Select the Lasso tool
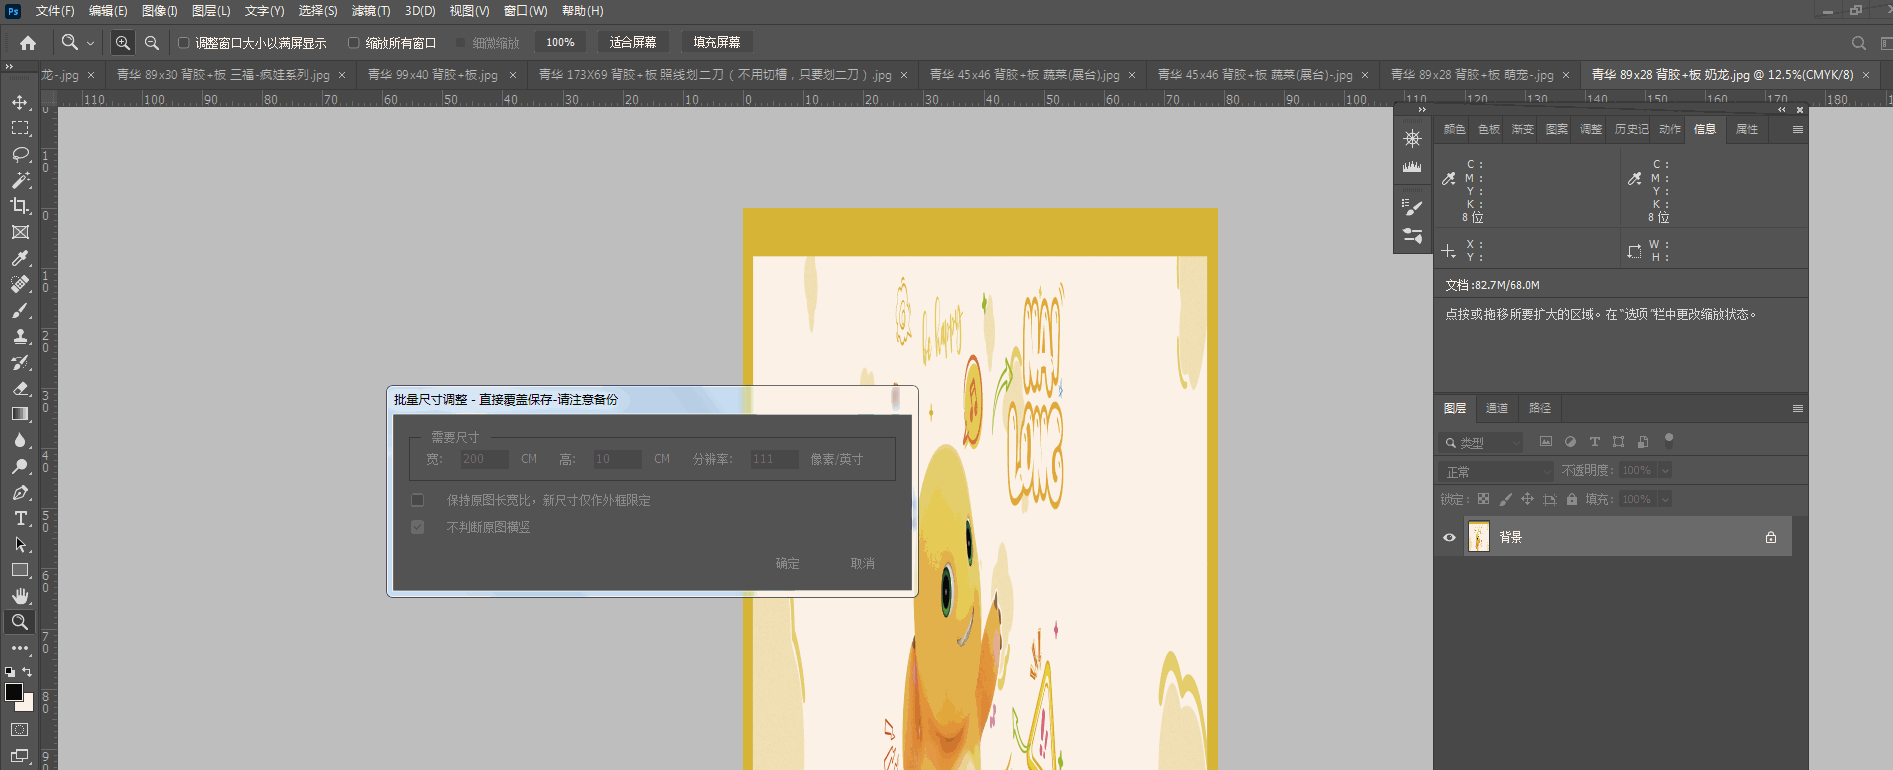The width and height of the screenshot is (1893, 770). [x=20, y=154]
